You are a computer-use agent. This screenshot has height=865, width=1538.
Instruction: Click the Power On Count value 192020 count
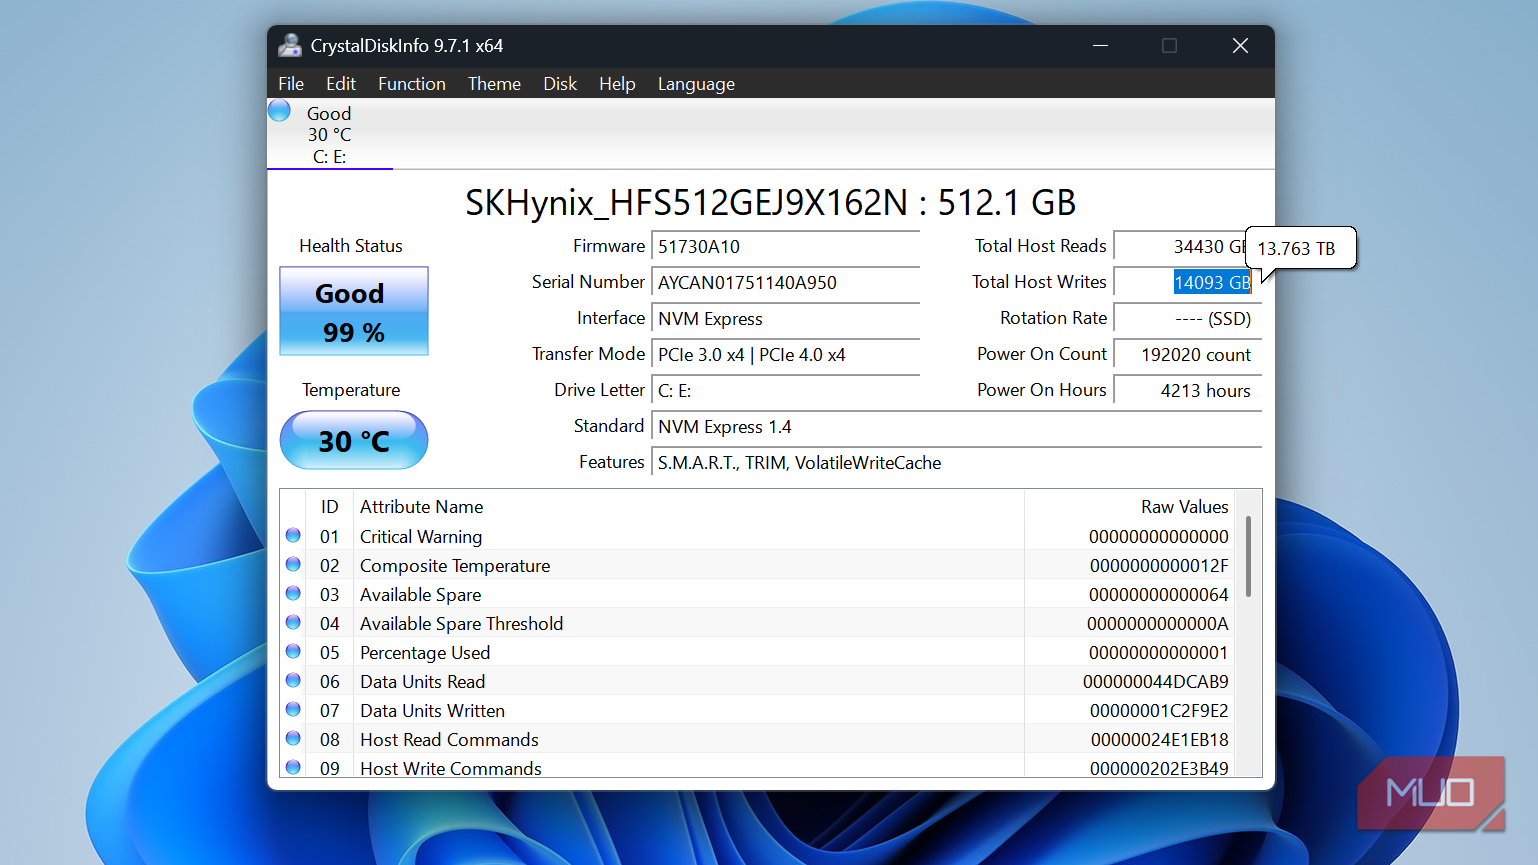pos(1187,355)
